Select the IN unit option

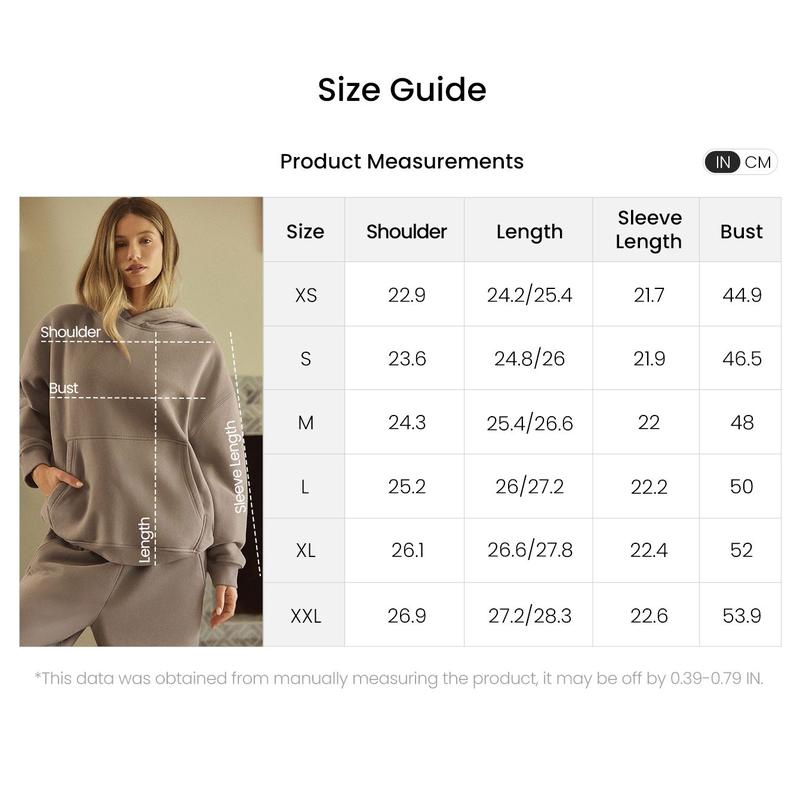point(723,162)
